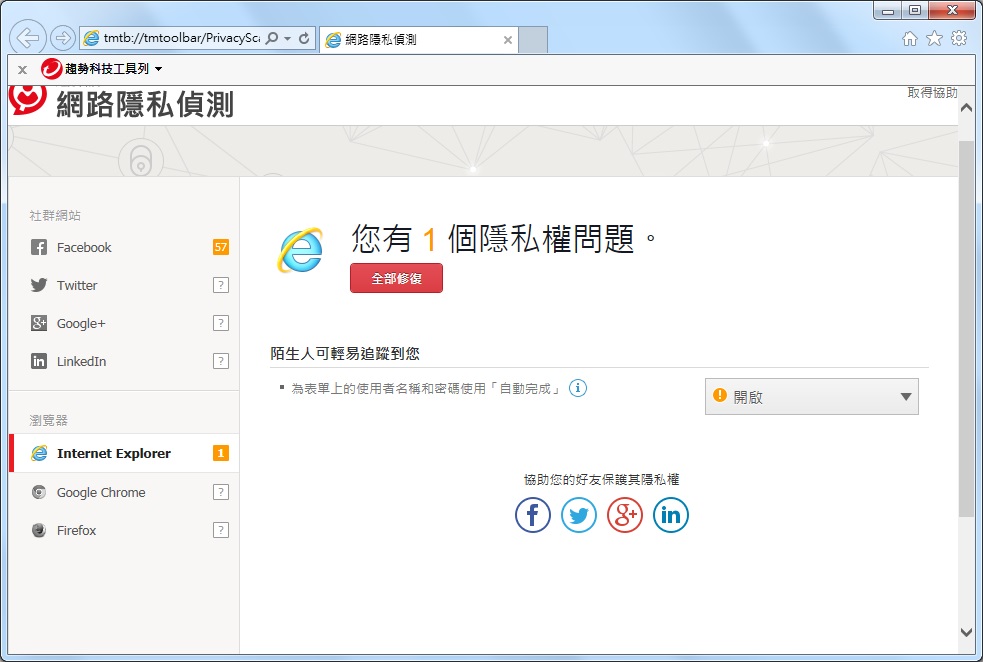Share via the Facebook circle icon
This screenshot has width=983, height=662.
click(533, 515)
